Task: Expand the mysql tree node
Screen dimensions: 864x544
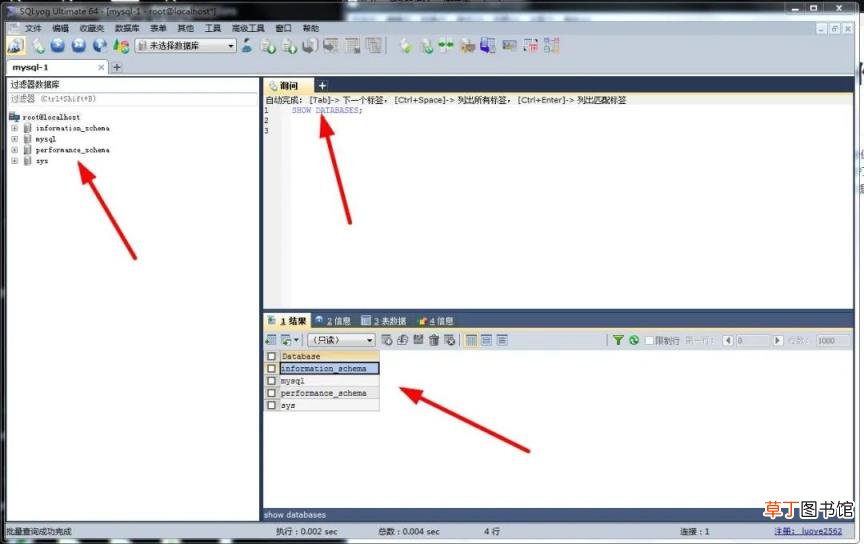Action: click(x=15, y=139)
